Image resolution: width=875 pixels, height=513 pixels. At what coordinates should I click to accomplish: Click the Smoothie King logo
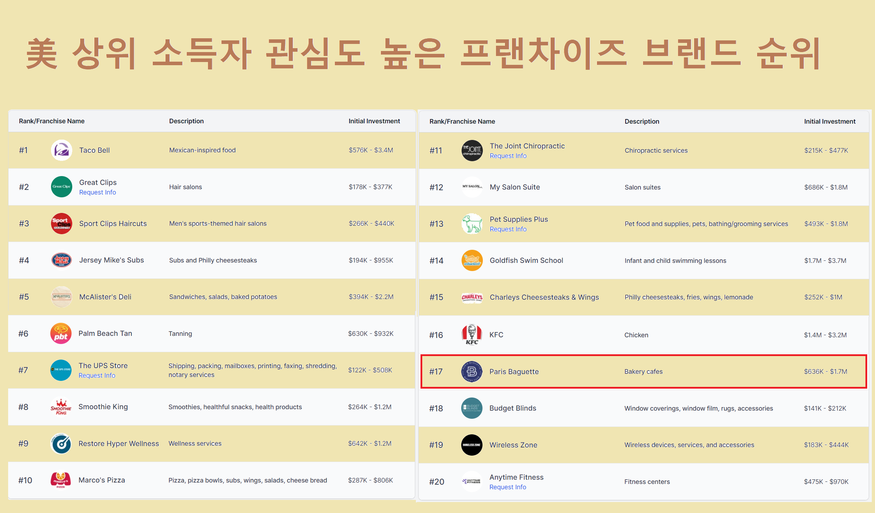(x=61, y=407)
